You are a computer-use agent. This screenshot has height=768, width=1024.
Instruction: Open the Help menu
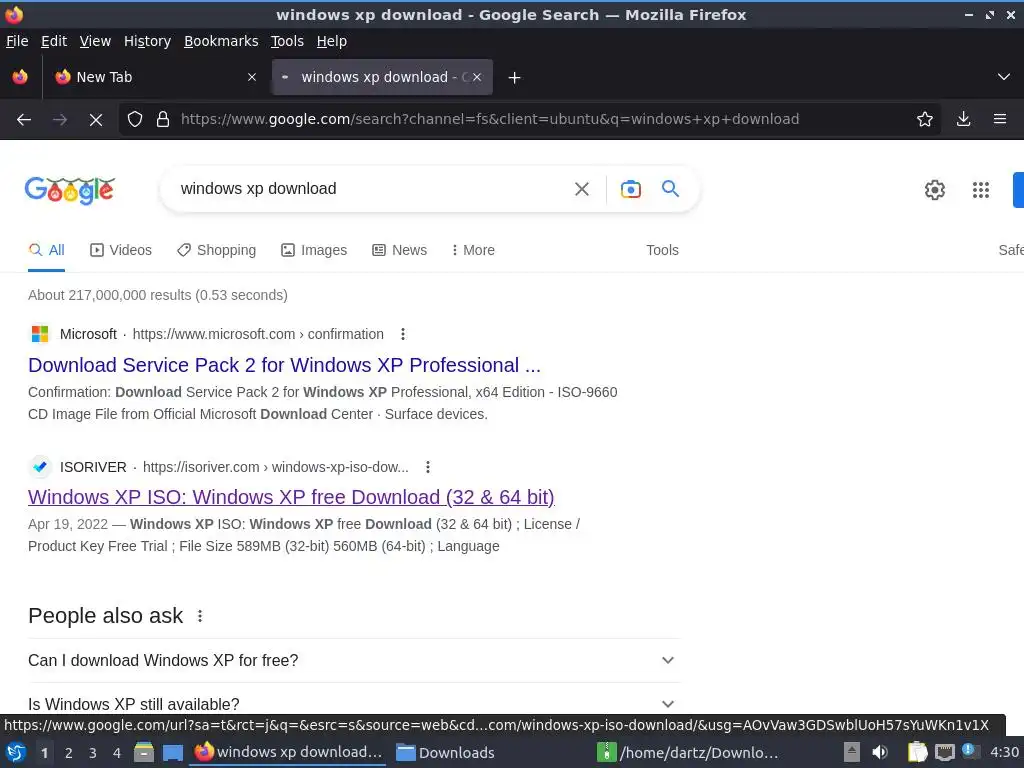[x=331, y=41]
